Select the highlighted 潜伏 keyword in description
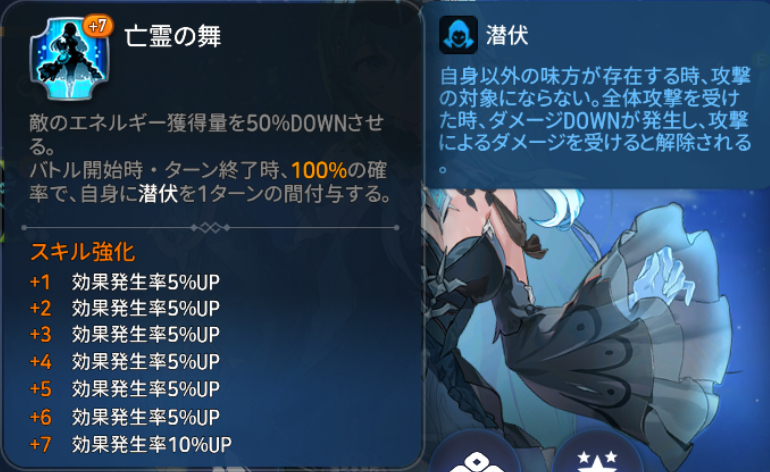This screenshot has width=770, height=472. [x=158, y=194]
